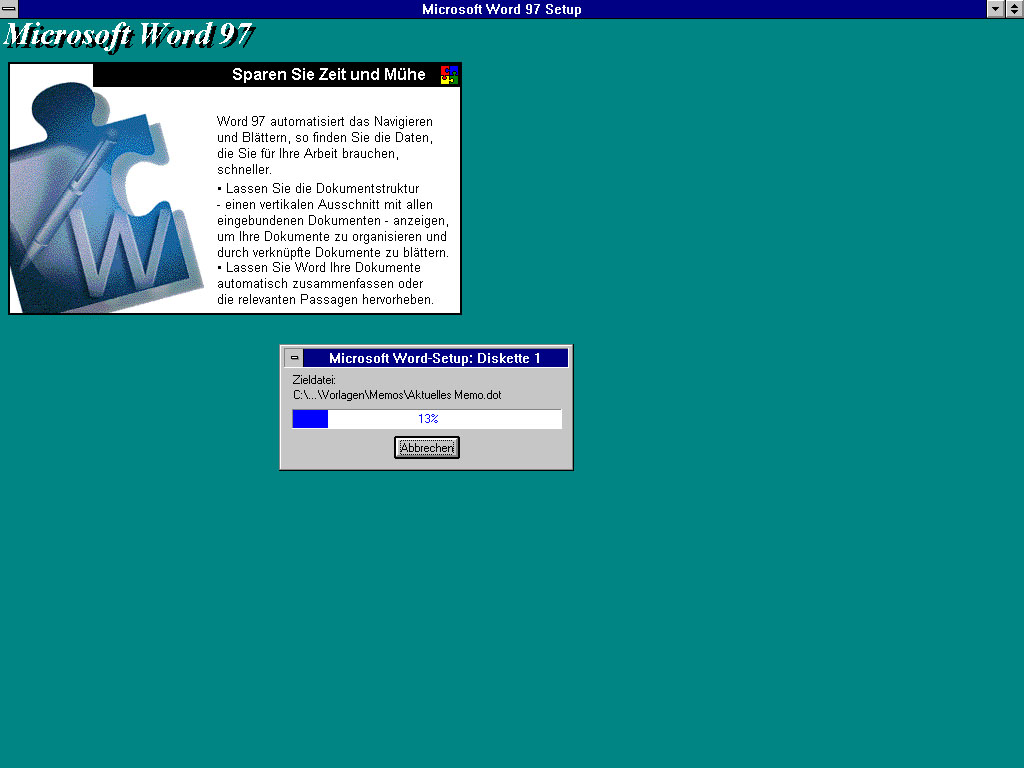1024x768 pixels.
Task: Click the 'automatisch zusammenfassen oder' text line
Action: tap(320, 283)
